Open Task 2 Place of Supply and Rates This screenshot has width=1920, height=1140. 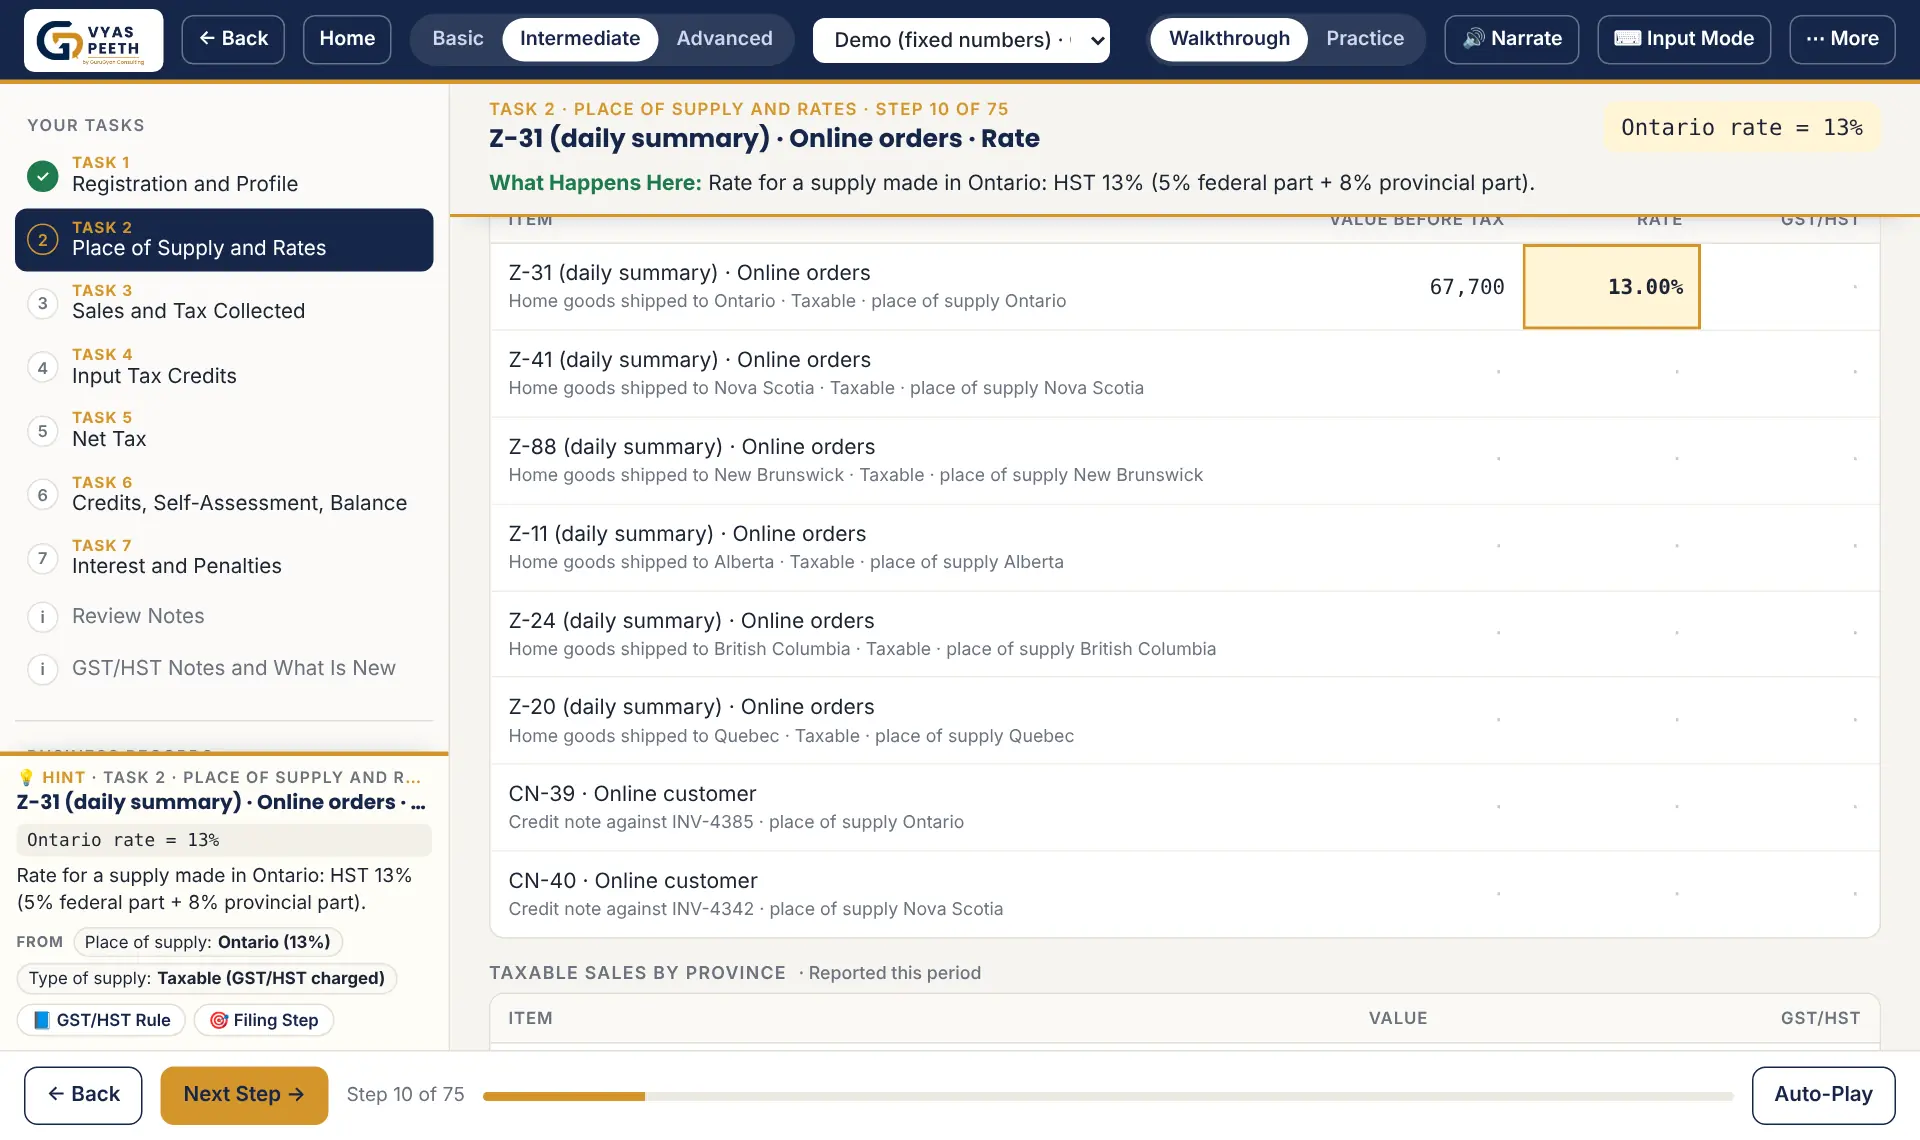coord(224,240)
